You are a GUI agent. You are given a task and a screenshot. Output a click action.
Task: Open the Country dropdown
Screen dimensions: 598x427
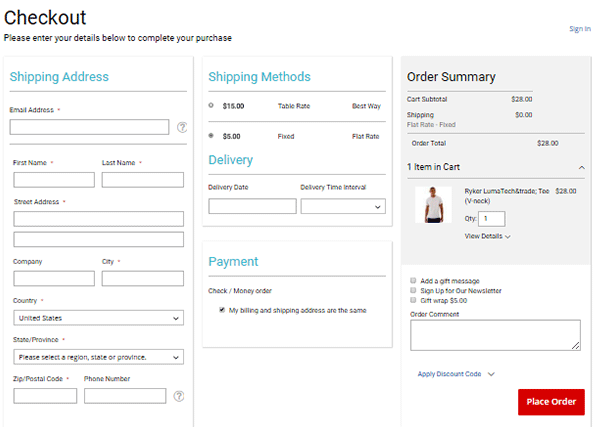pyautogui.click(x=98, y=318)
